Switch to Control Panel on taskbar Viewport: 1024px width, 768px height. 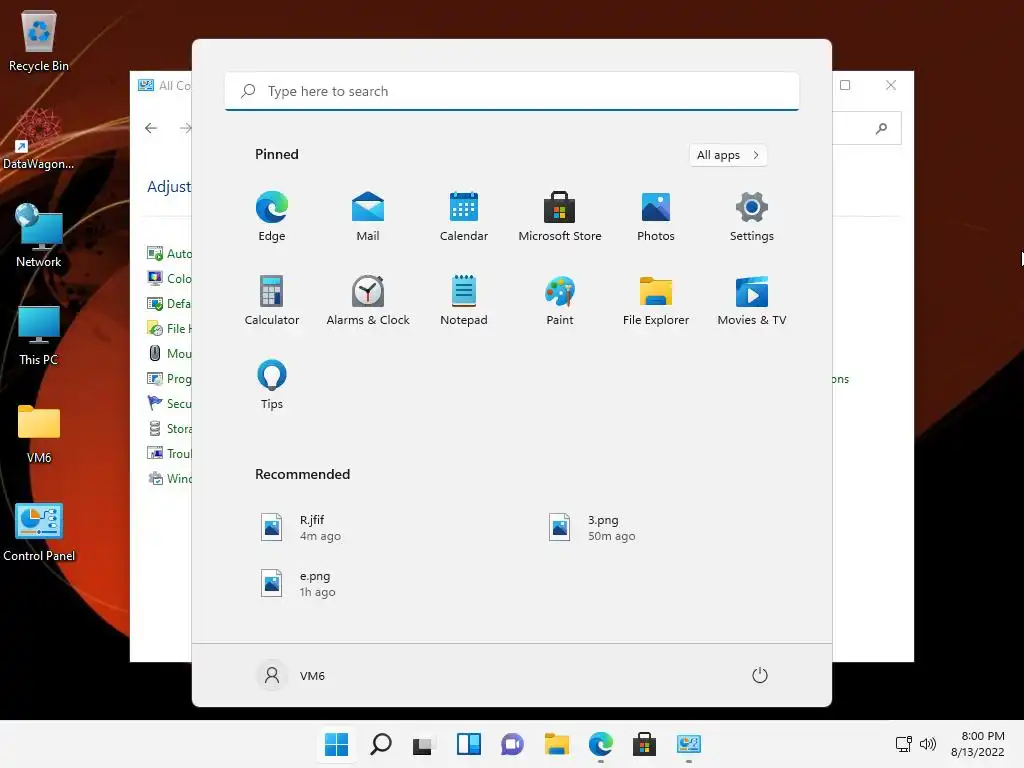click(688, 744)
